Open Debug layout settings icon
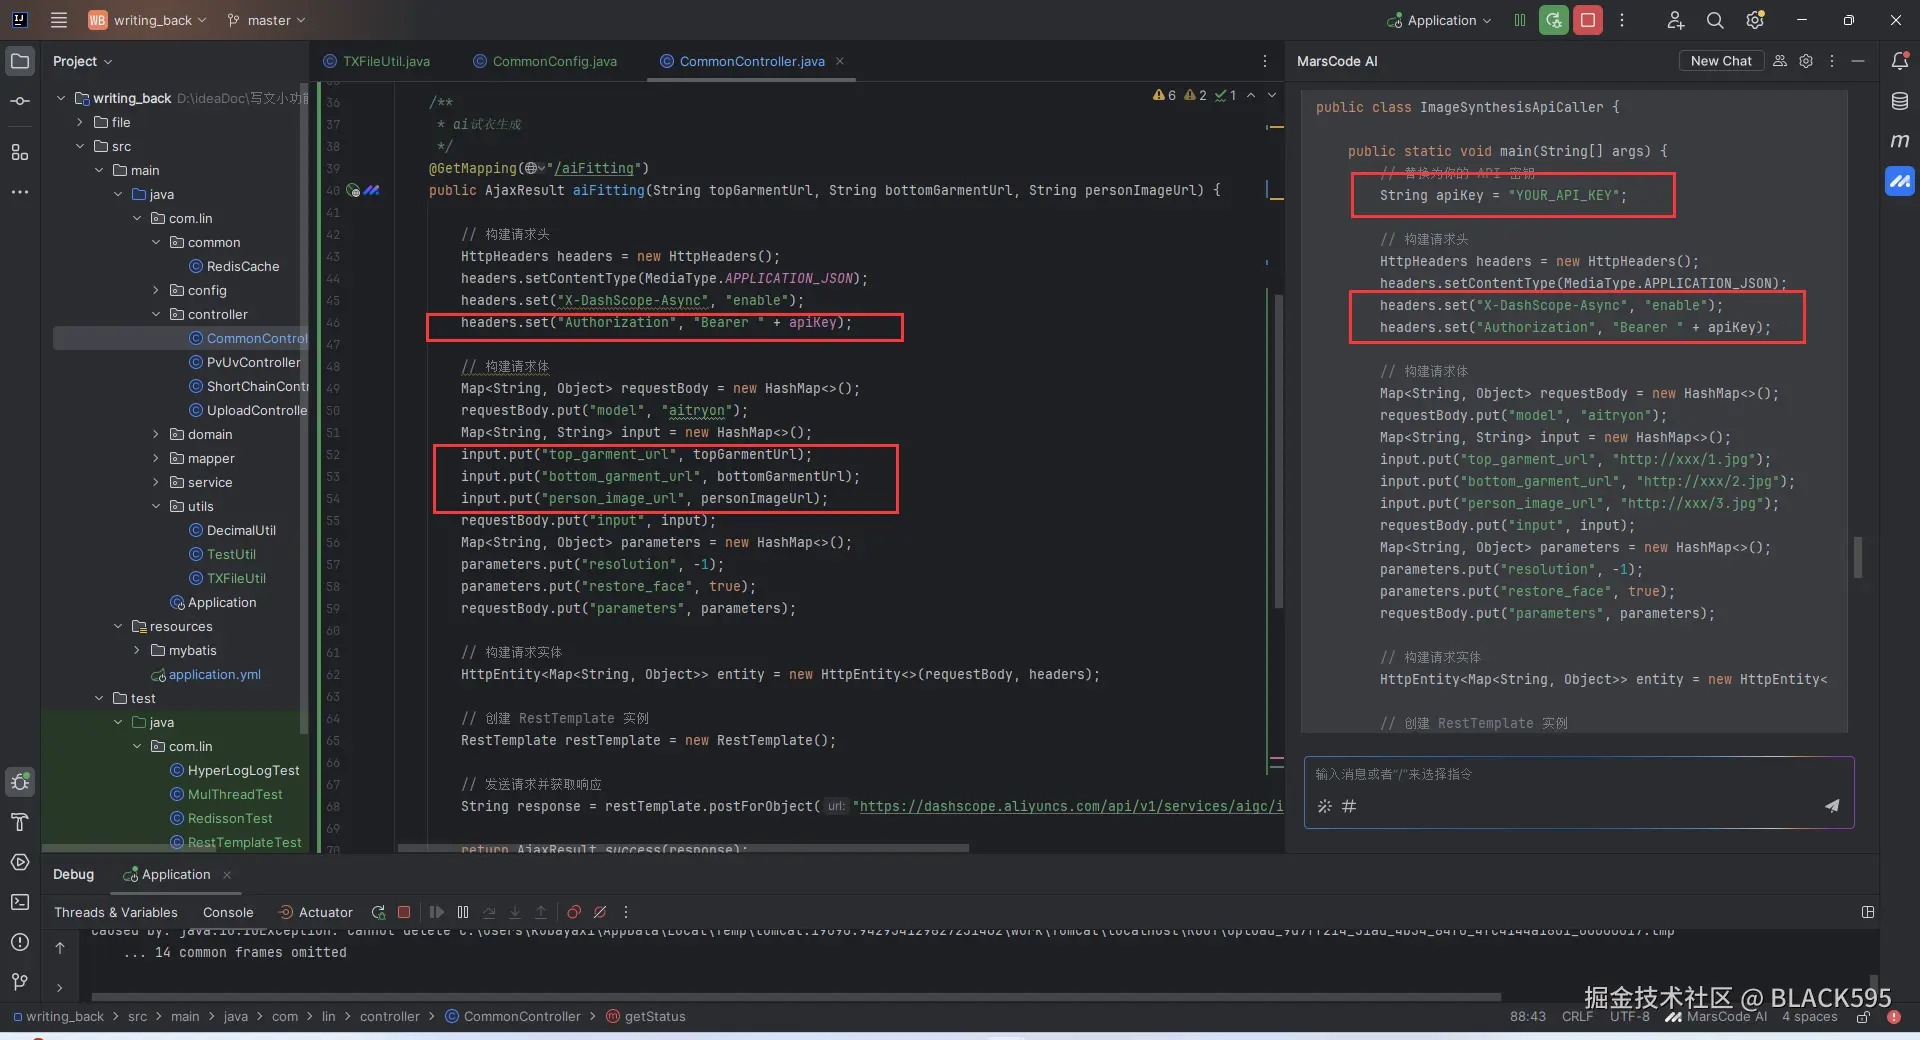 click(x=1867, y=912)
